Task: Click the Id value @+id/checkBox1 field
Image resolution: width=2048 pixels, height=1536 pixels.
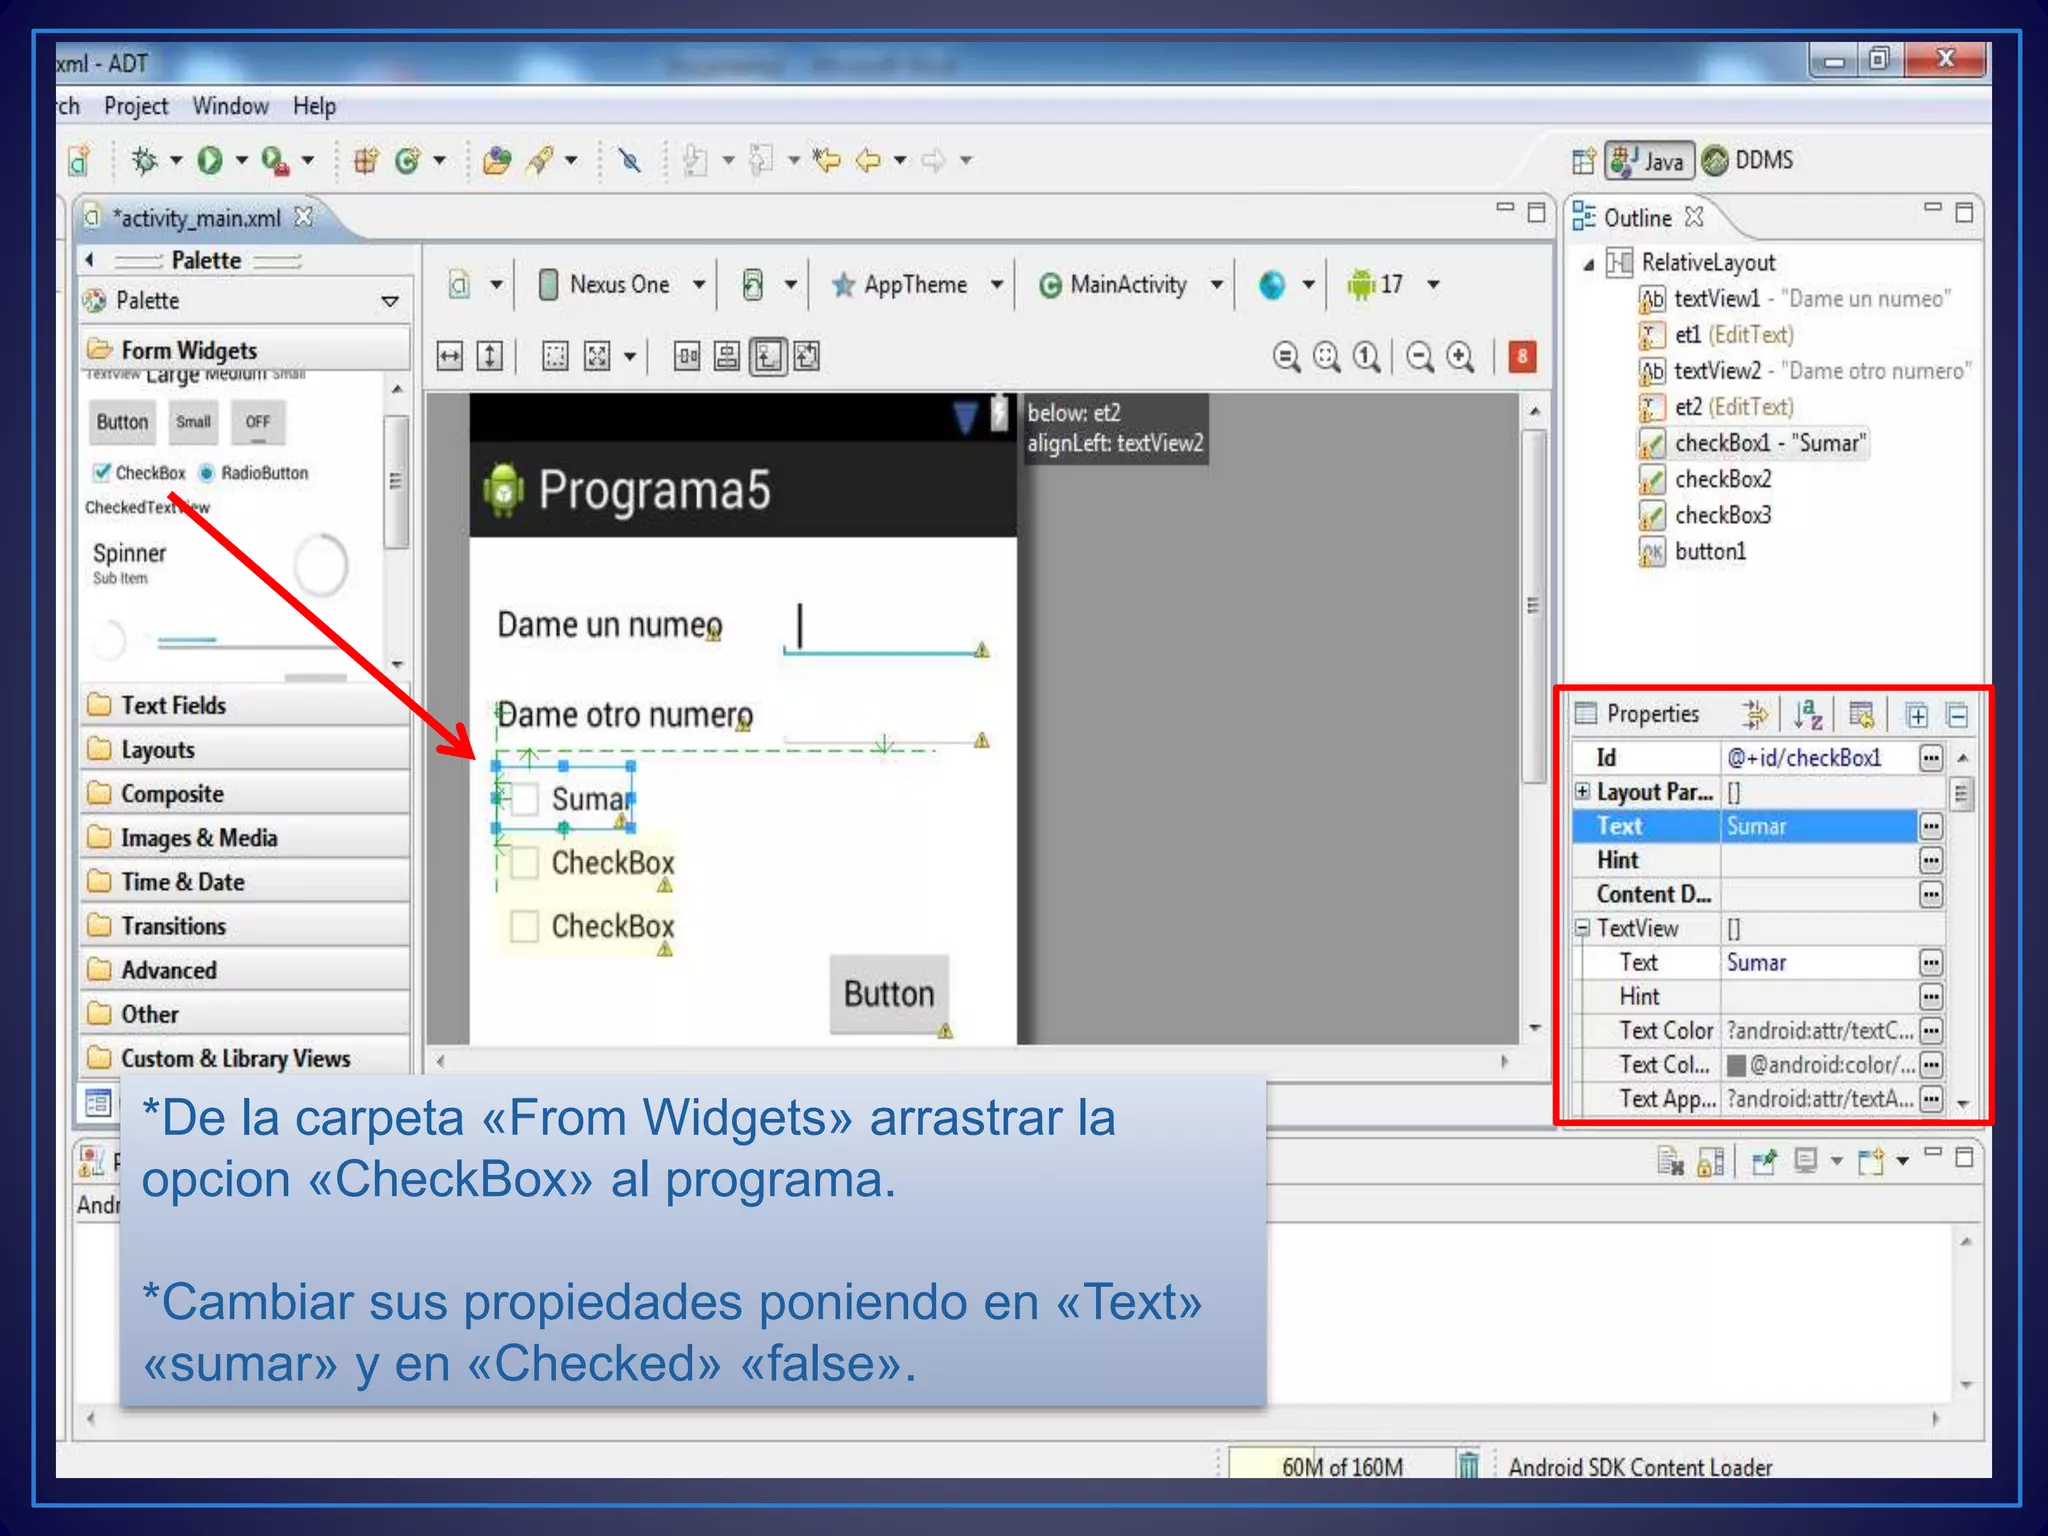Action: [x=1819, y=758]
